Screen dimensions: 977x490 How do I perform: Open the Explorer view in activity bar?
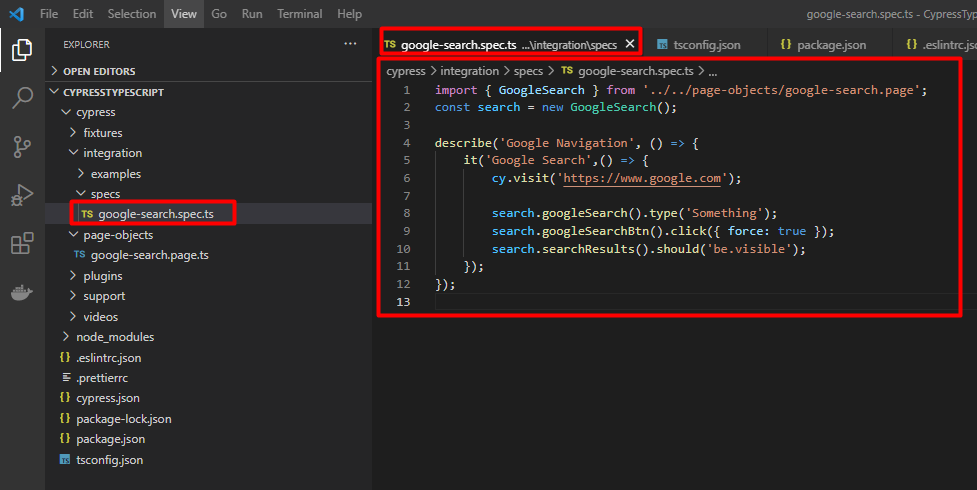coord(22,50)
